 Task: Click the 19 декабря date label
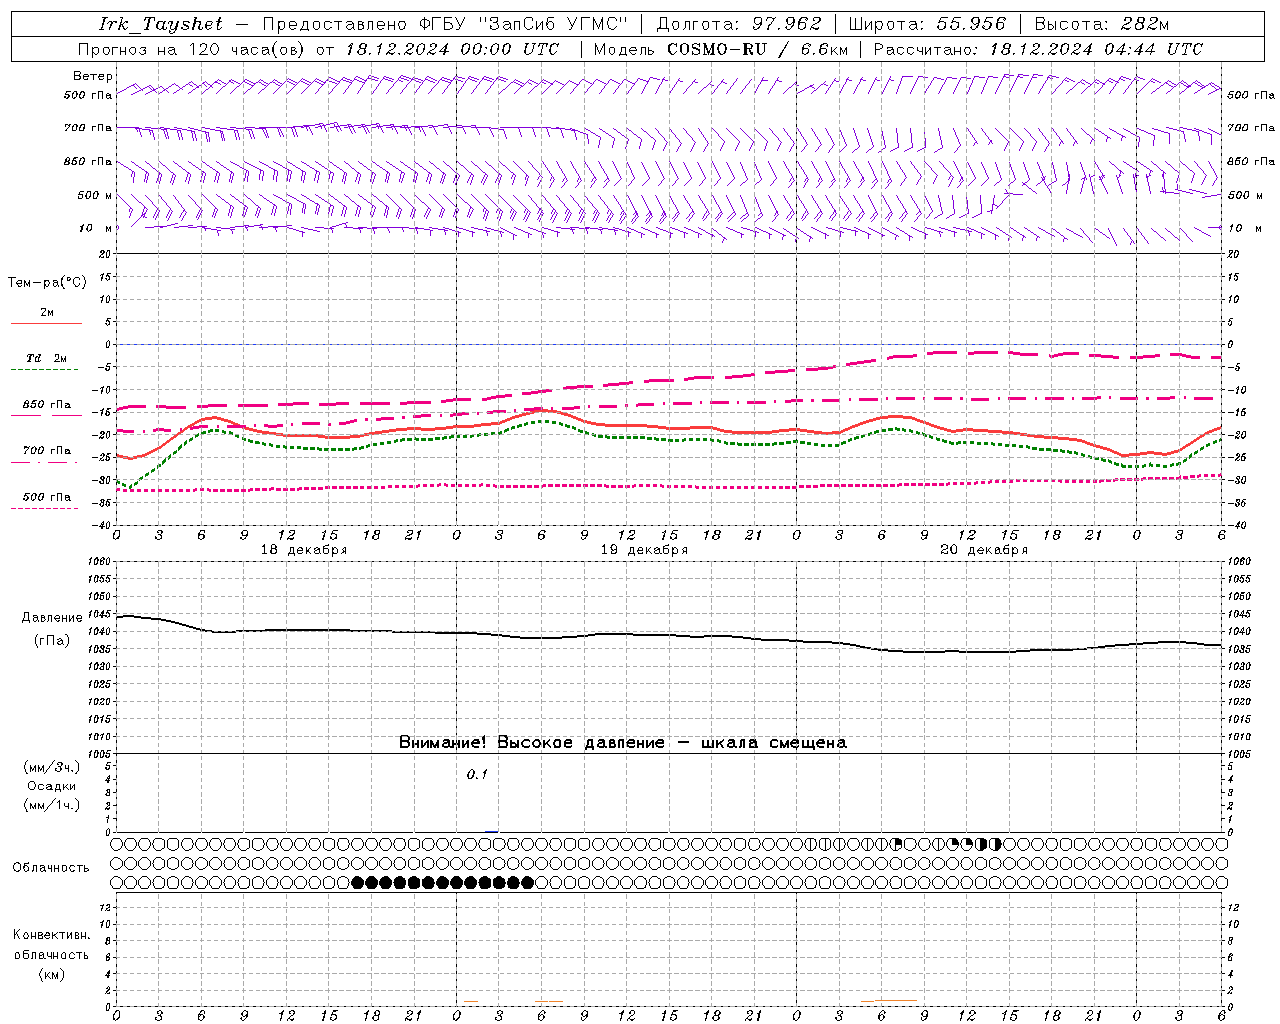coord(644,550)
